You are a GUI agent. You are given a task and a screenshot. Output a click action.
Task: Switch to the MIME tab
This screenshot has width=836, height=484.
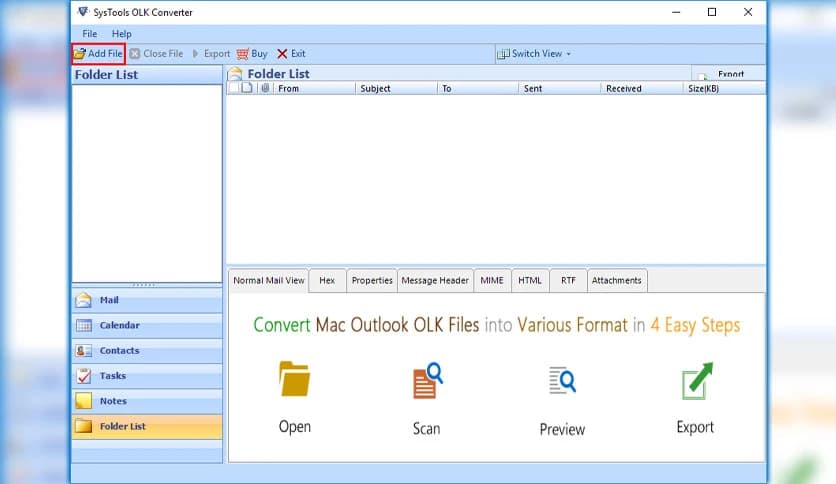point(492,280)
